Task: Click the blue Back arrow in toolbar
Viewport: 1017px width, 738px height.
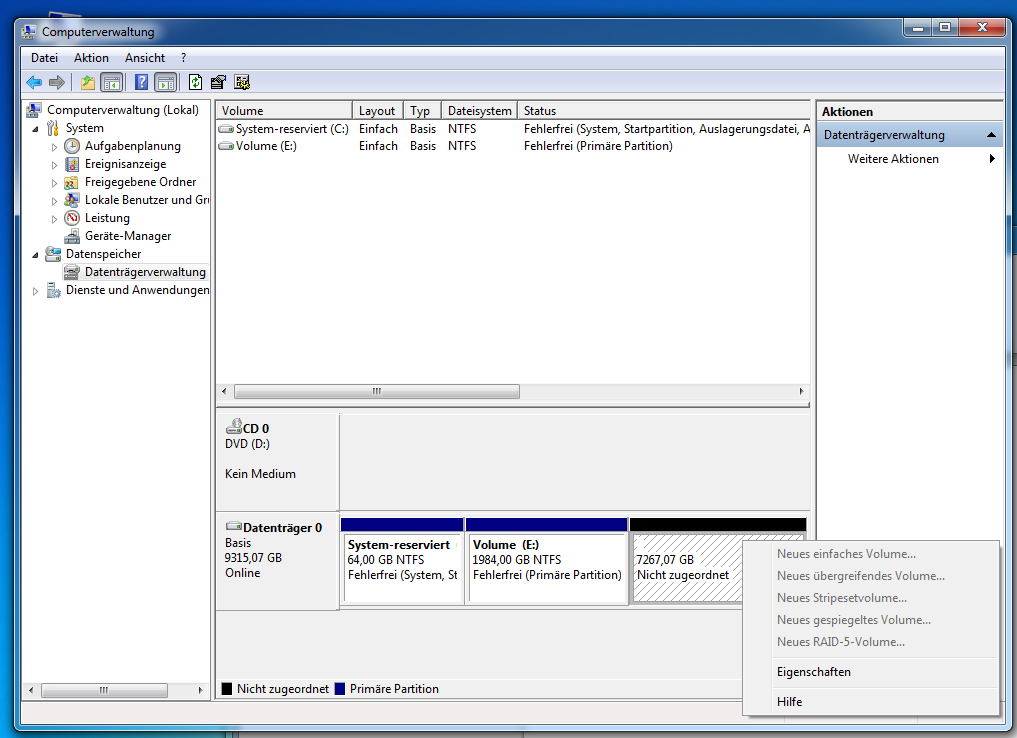Action: pyautogui.click(x=34, y=82)
